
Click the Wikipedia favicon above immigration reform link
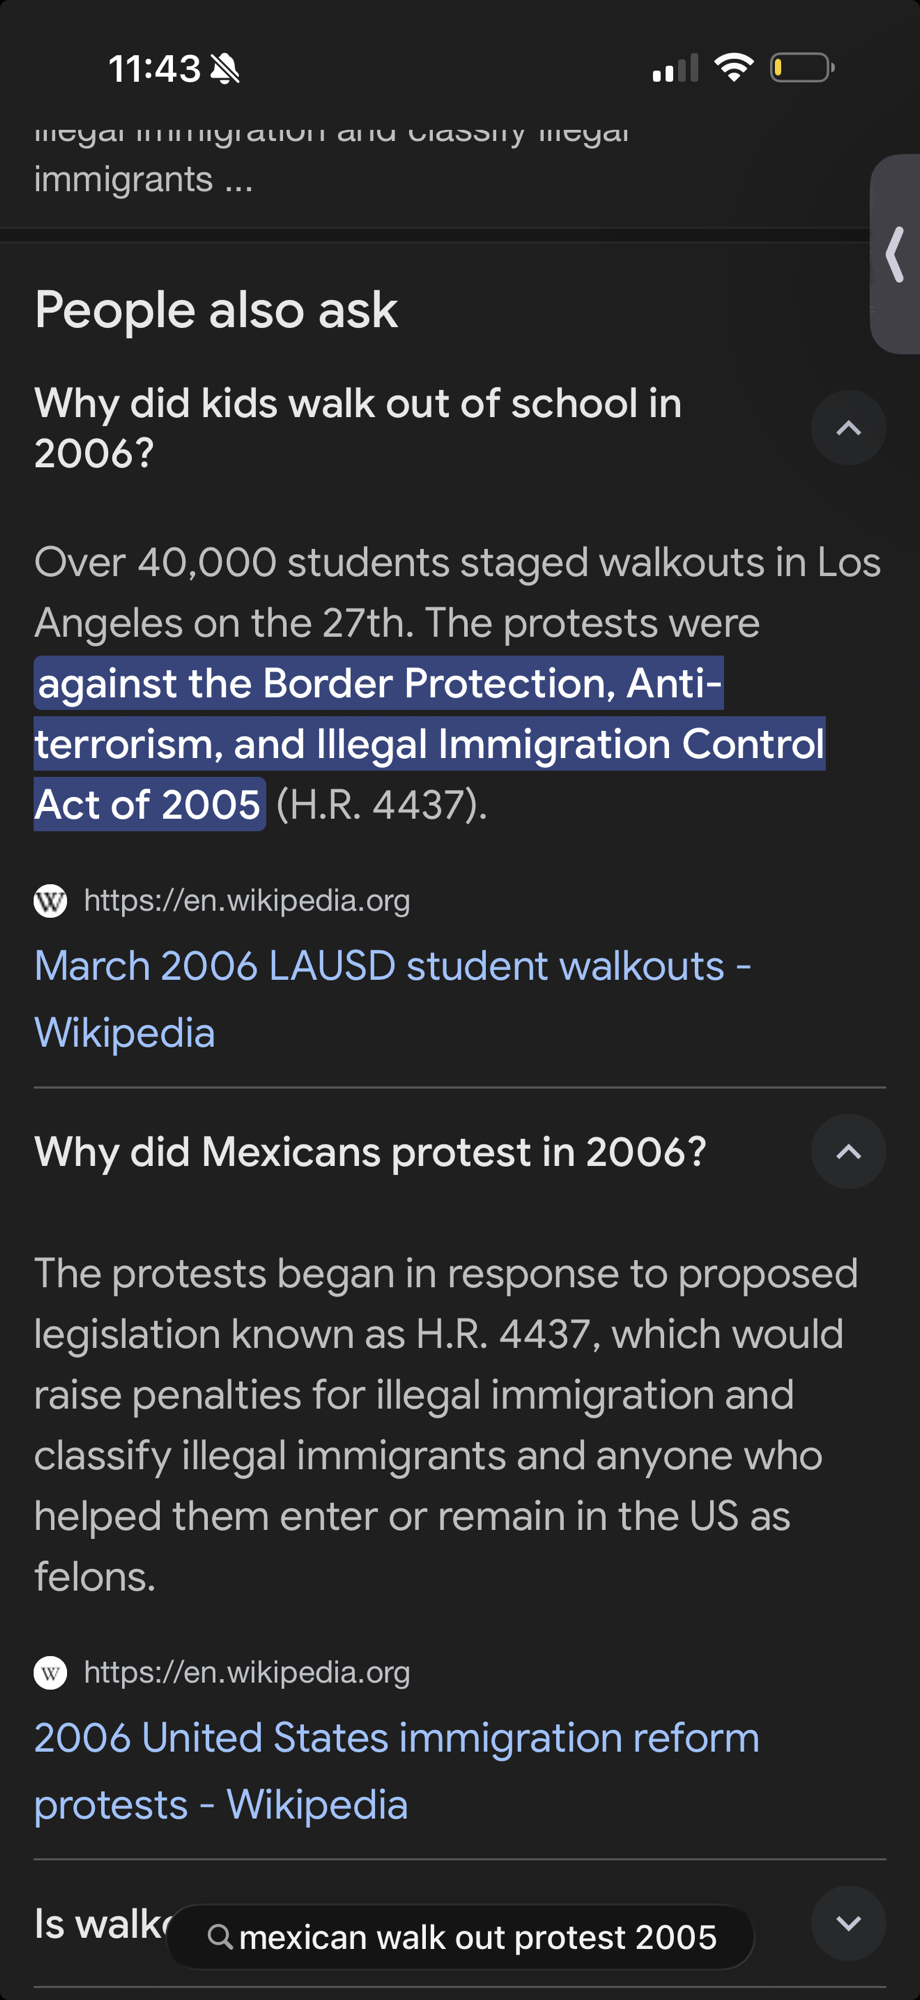[51, 1672]
